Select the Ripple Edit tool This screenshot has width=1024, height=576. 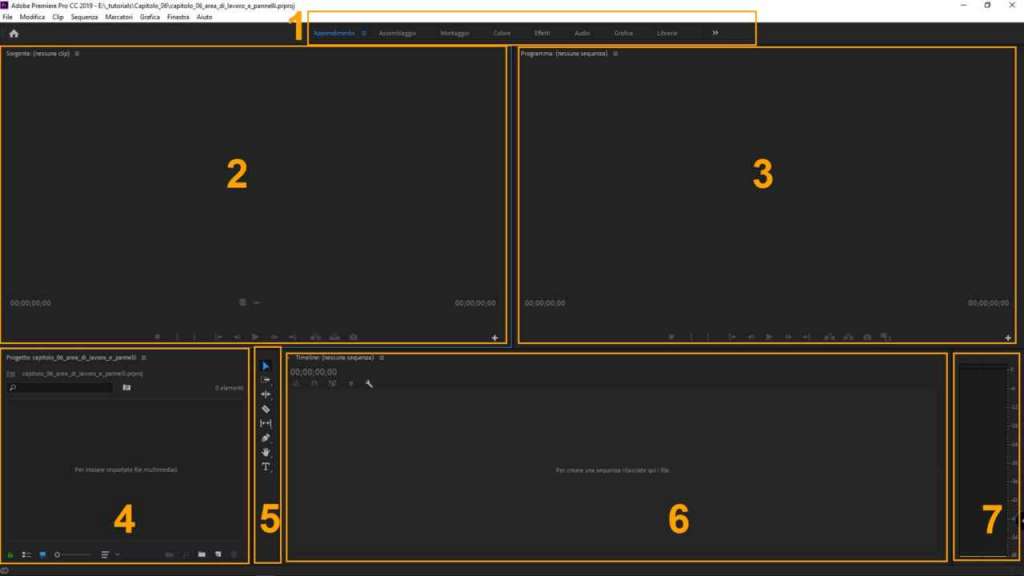[266, 395]
